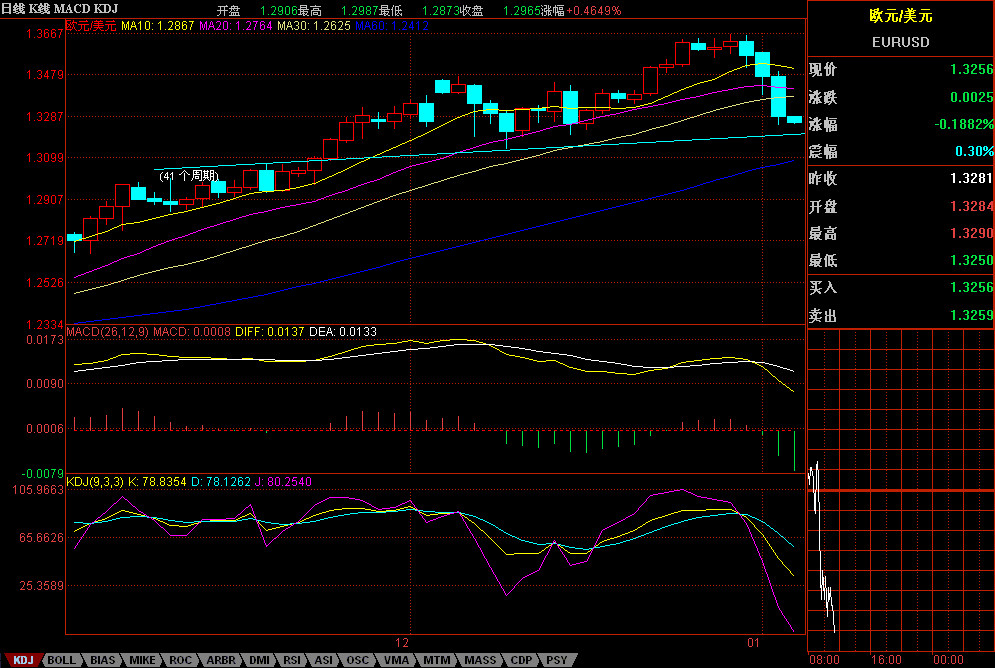Show the MASS indicator tab

(480, 660)
